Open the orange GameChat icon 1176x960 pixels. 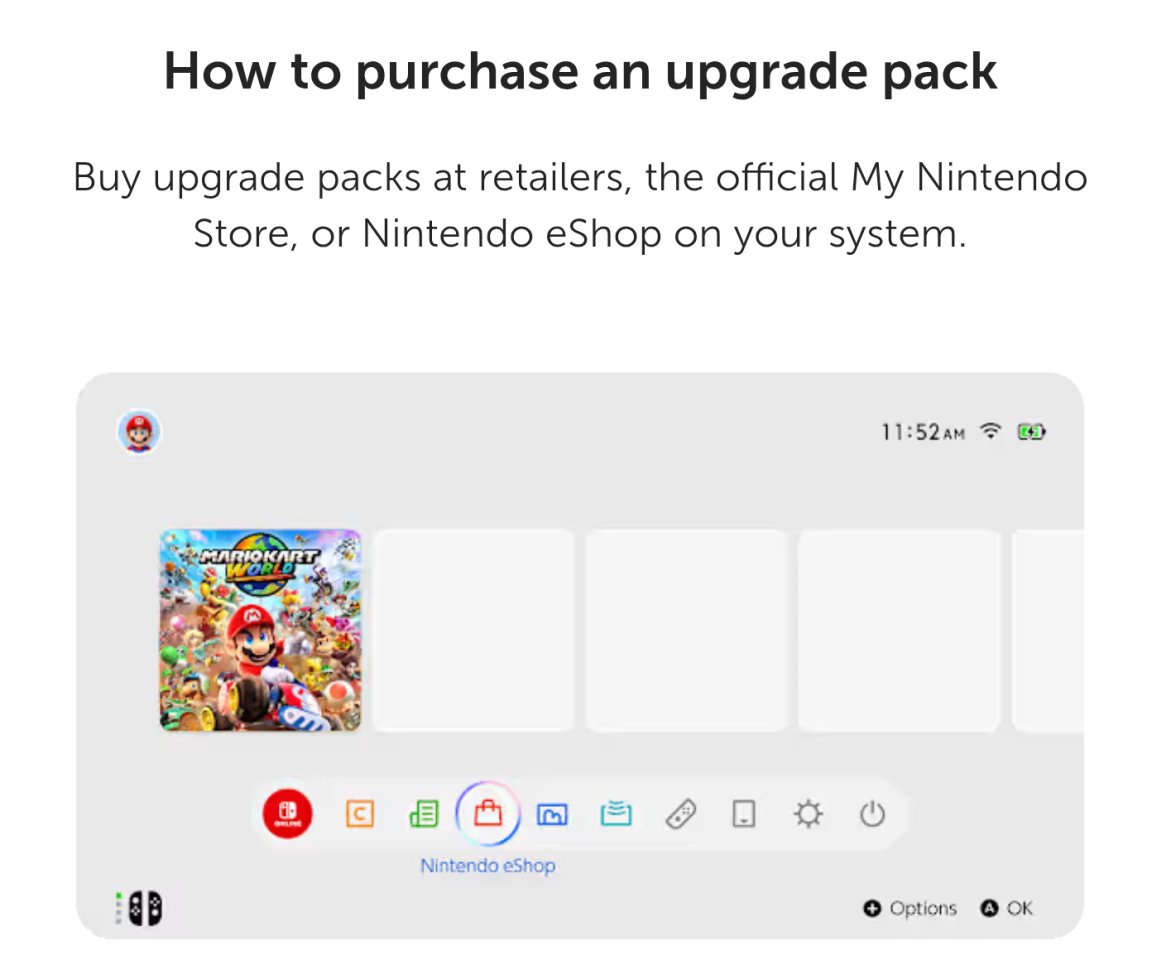pos(360,814)
